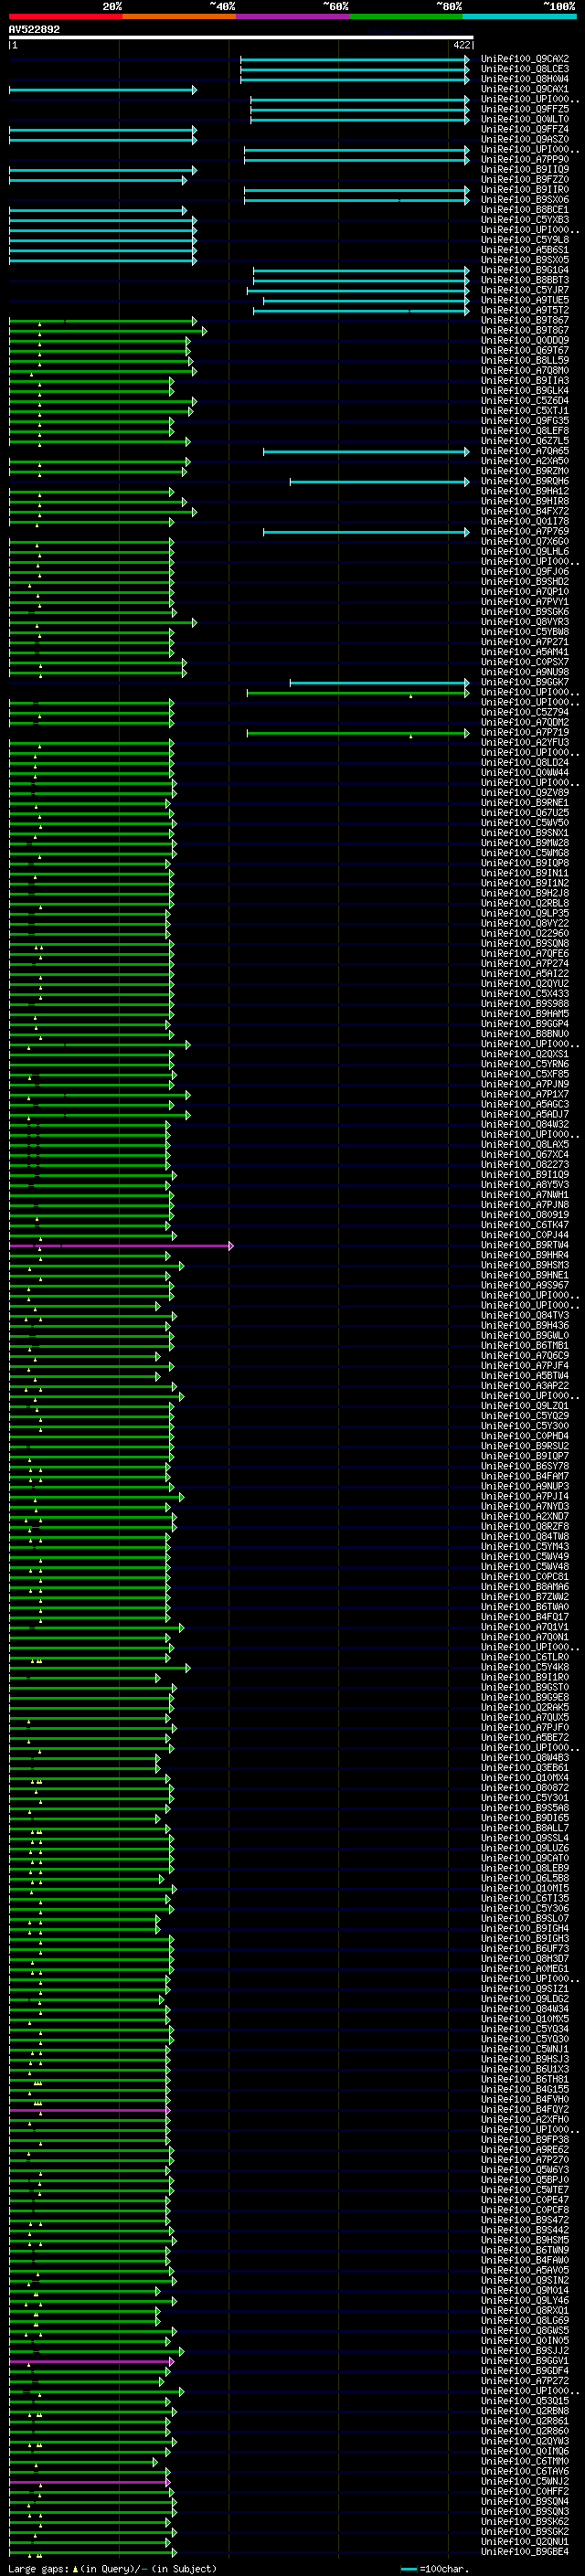Select the query name AV522892
The width and height of the screenshot is (585, 2576).
tap(34, 29)
